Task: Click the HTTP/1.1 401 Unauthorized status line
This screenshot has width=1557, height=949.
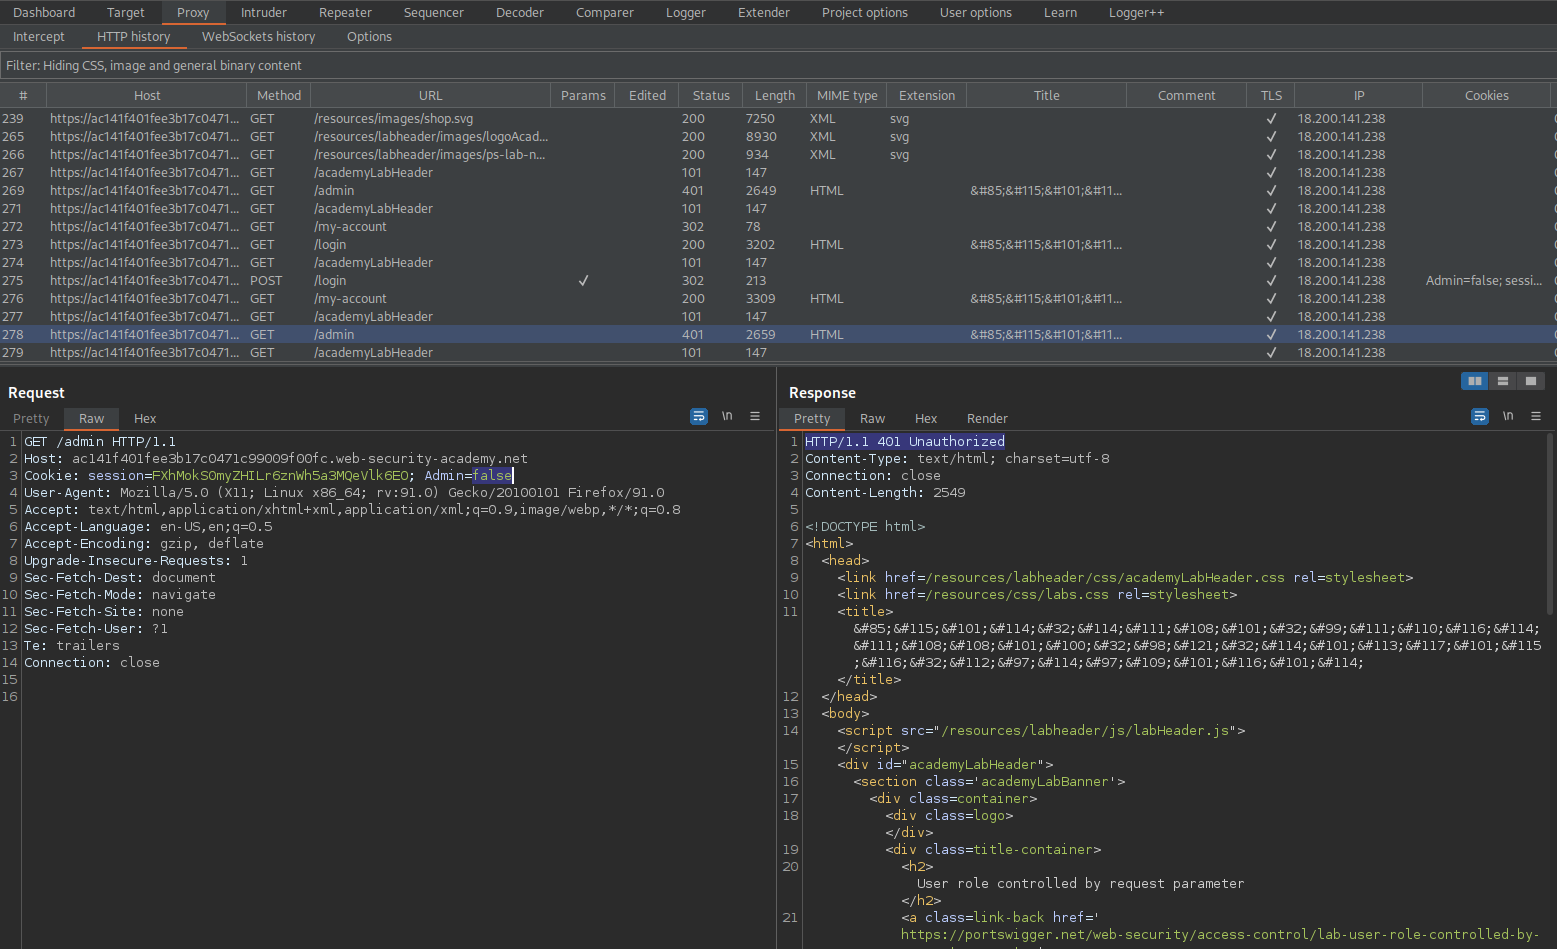Action: tap(905, 441)
